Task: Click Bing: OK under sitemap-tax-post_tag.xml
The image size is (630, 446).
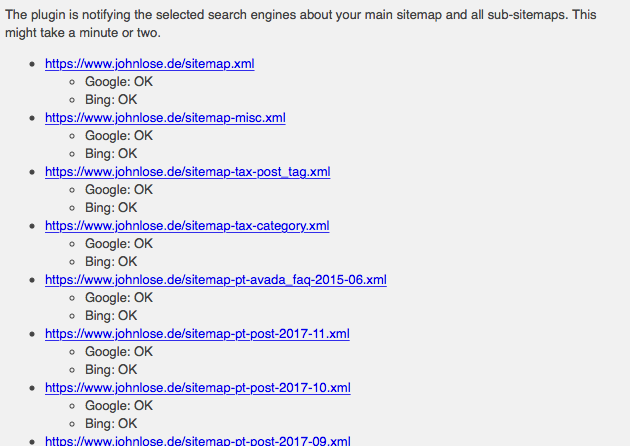Action: click(x=111, y=208)
